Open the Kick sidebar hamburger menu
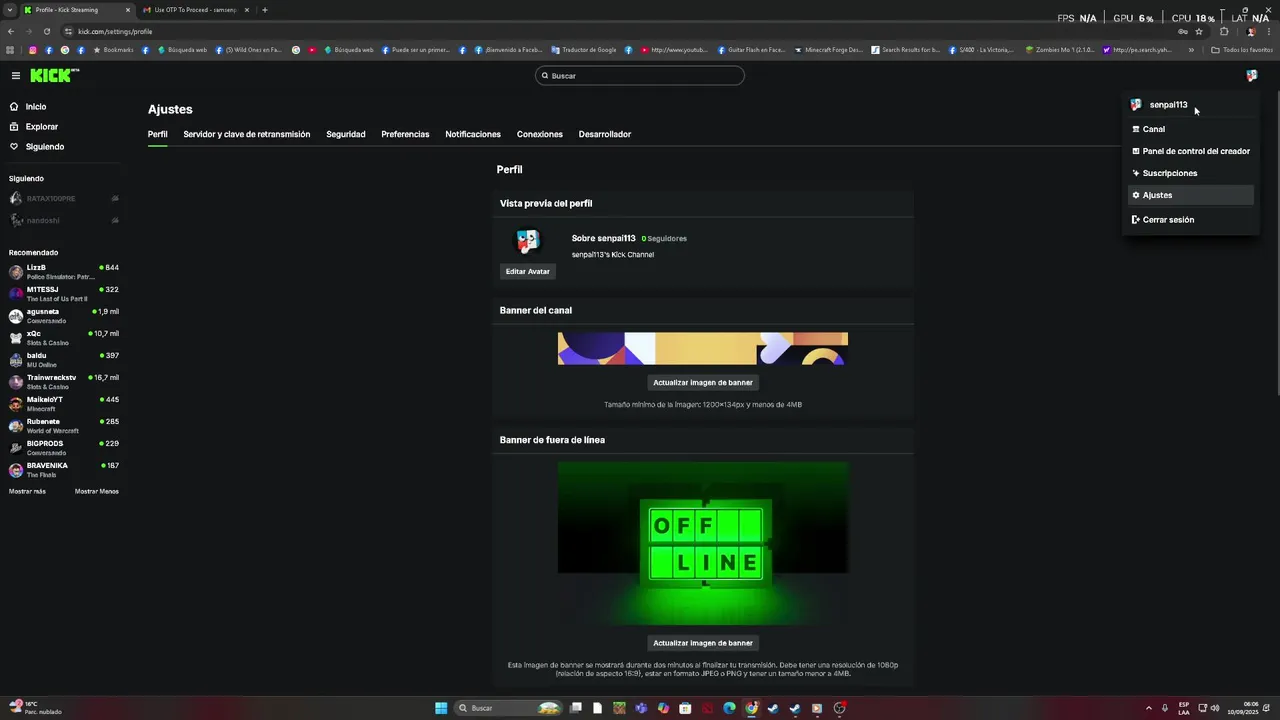 click(x=15, y=76)
